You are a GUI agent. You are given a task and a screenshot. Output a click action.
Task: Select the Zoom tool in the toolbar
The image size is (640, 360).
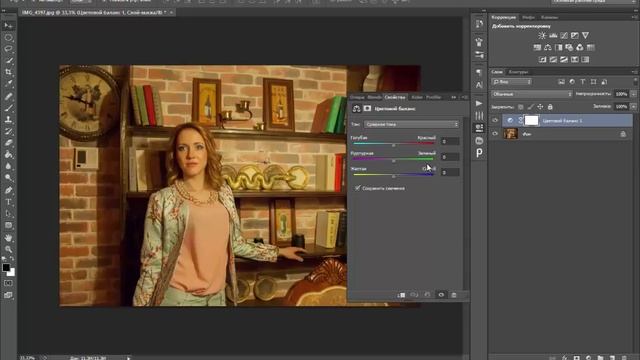[x=8, y=249]
